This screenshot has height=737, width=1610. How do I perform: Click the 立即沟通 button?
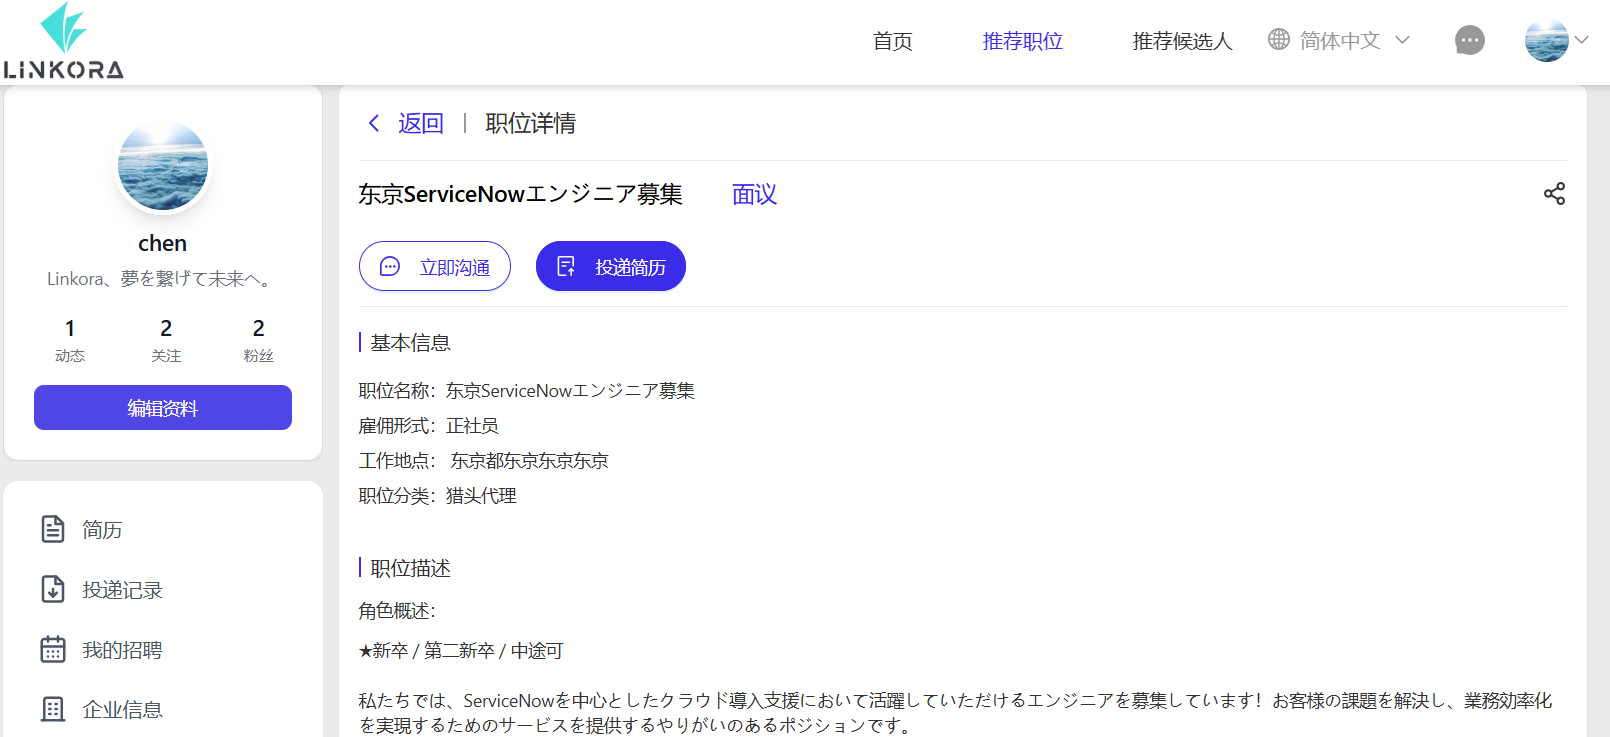(x=435, y=266)
